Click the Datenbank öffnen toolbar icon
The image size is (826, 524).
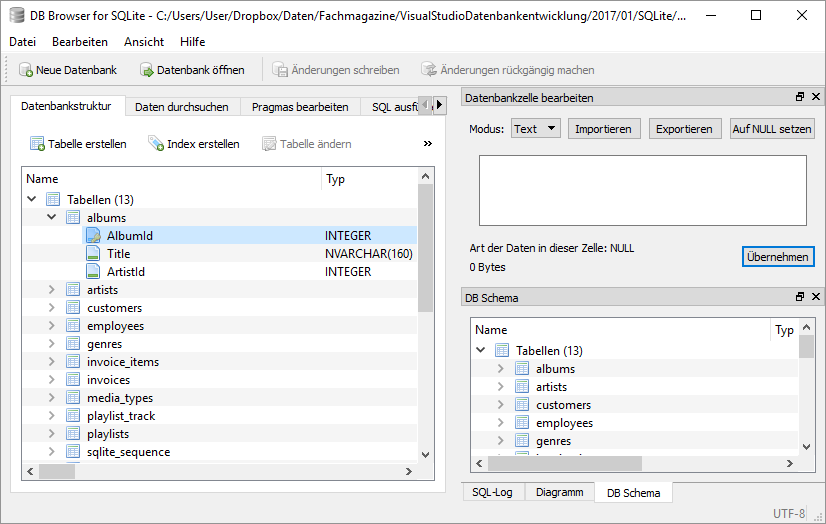point(146,70)
